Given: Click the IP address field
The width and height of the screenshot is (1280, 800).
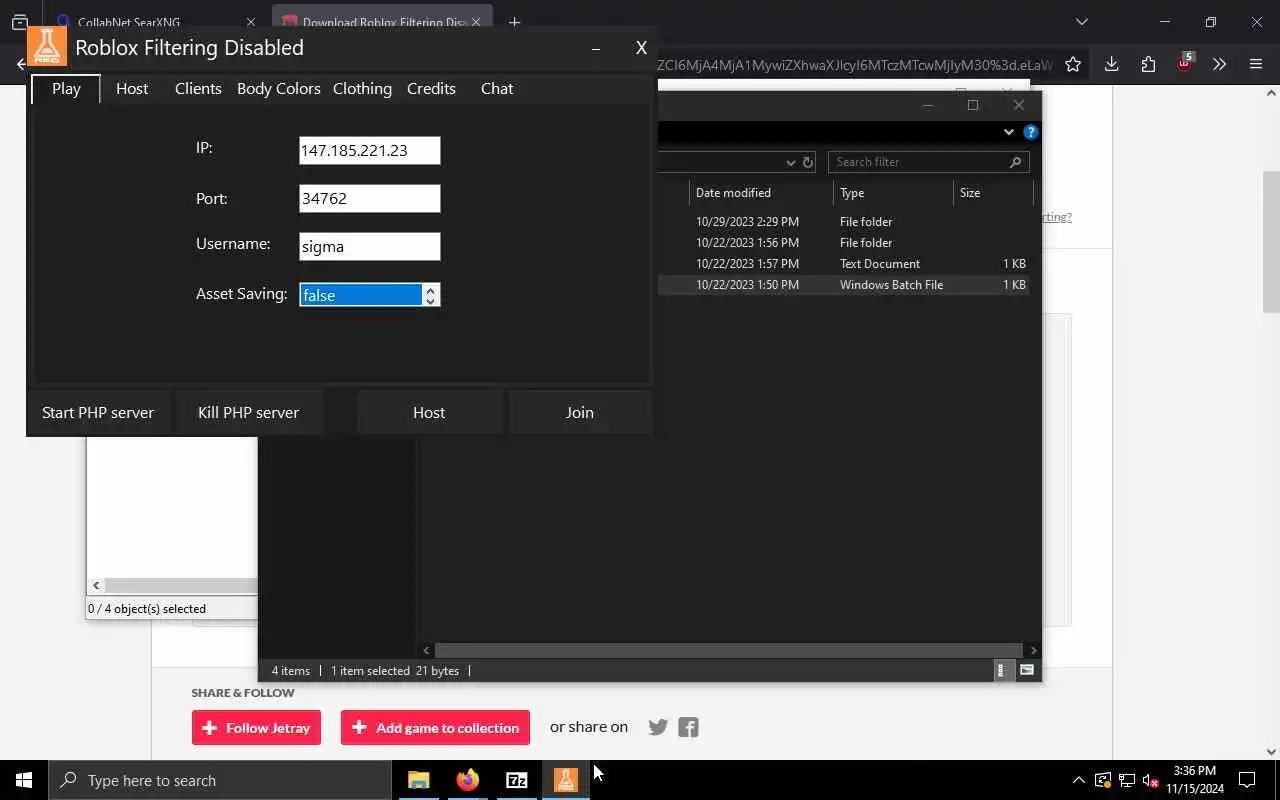Looking at the screenshot, I should click(x=370, y=150).
